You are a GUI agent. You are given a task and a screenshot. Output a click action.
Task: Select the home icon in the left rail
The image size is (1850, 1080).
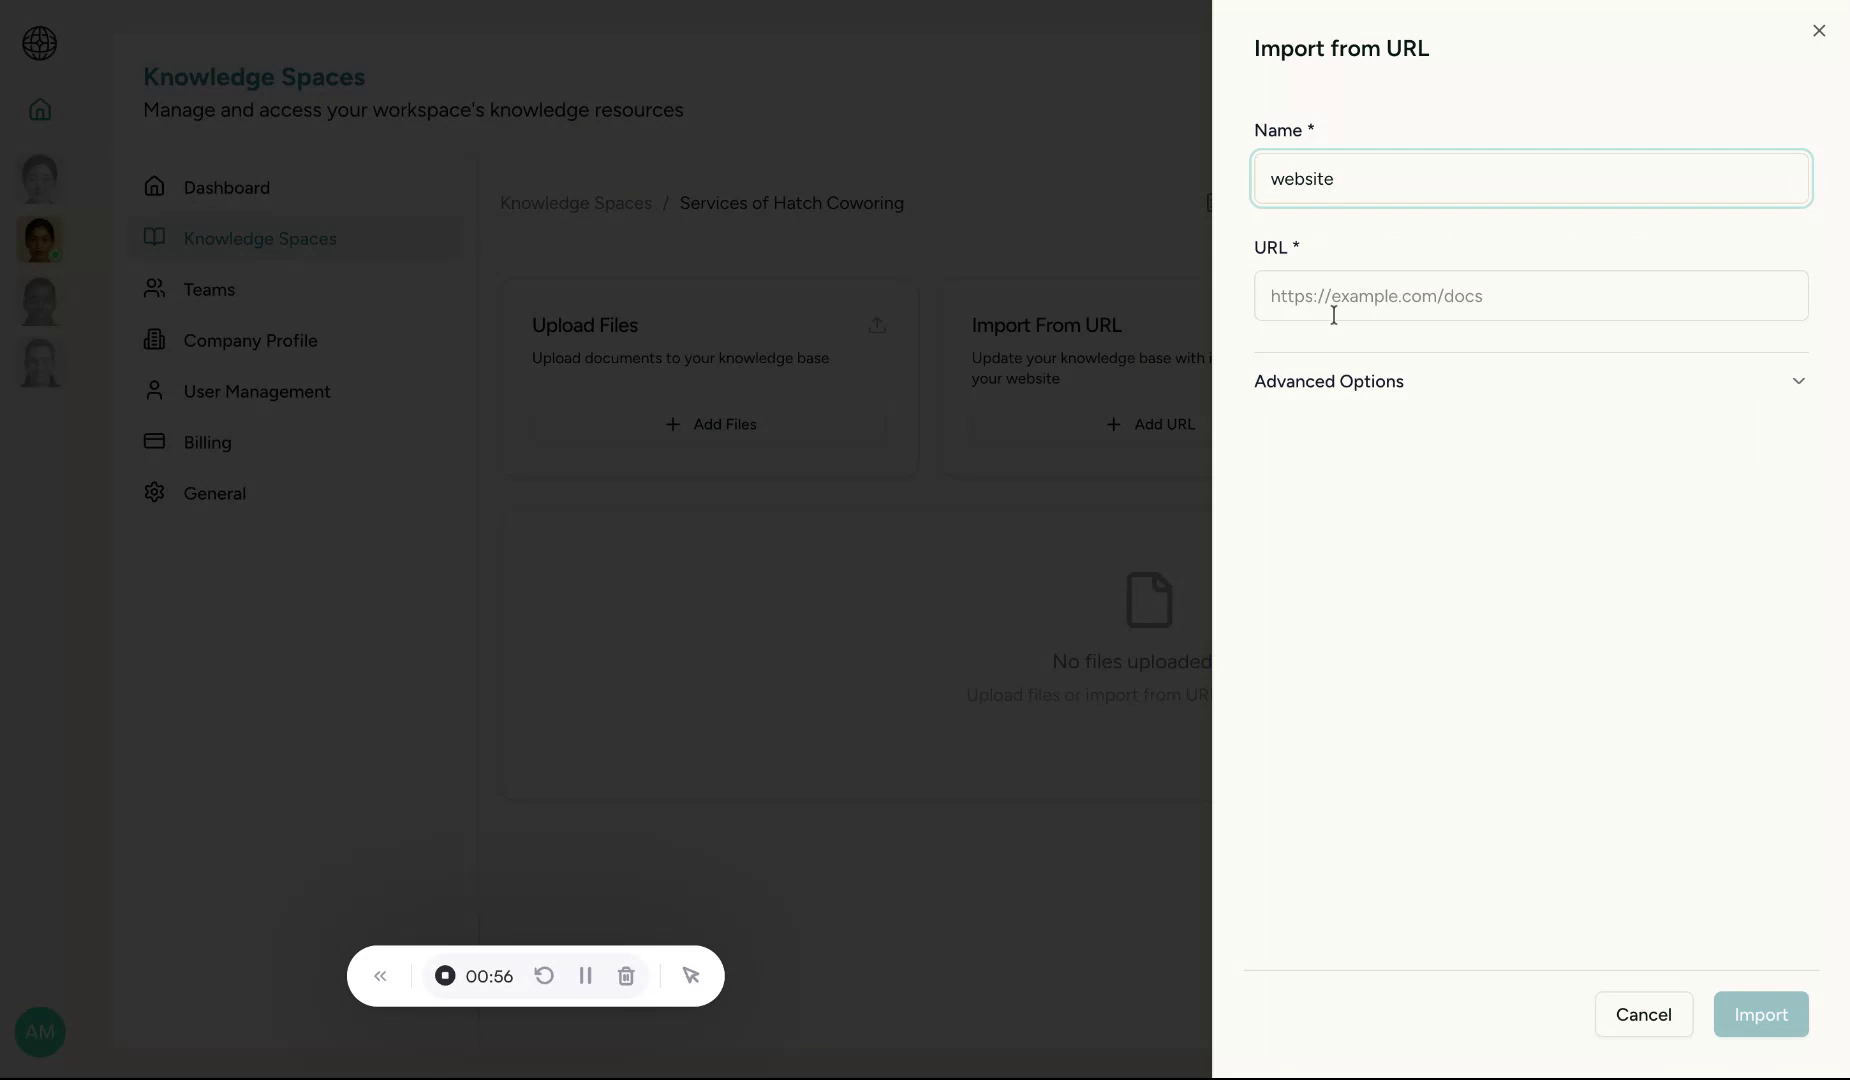coord(39,109)
